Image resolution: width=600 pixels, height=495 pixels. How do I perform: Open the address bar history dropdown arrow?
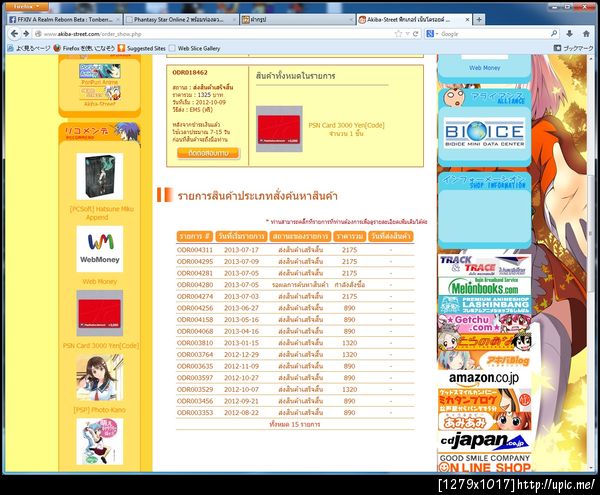coord(408,34)
